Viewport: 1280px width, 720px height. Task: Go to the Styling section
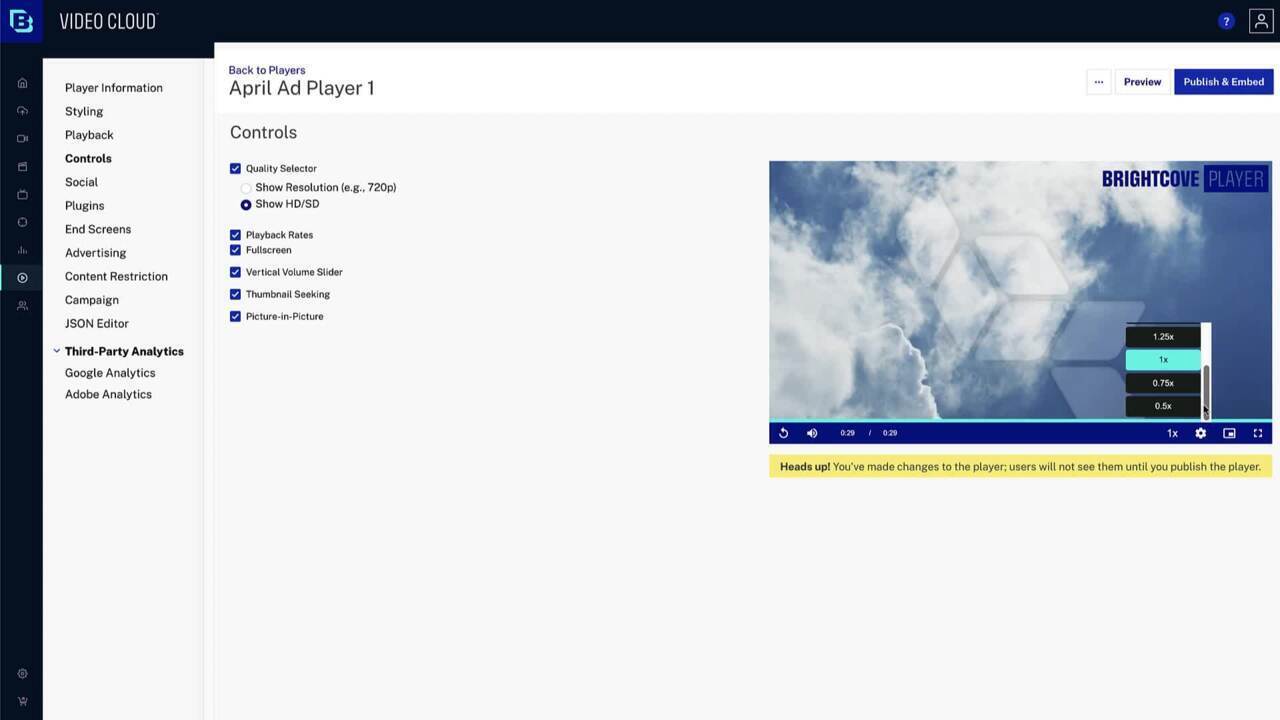(x=84, y=111)
